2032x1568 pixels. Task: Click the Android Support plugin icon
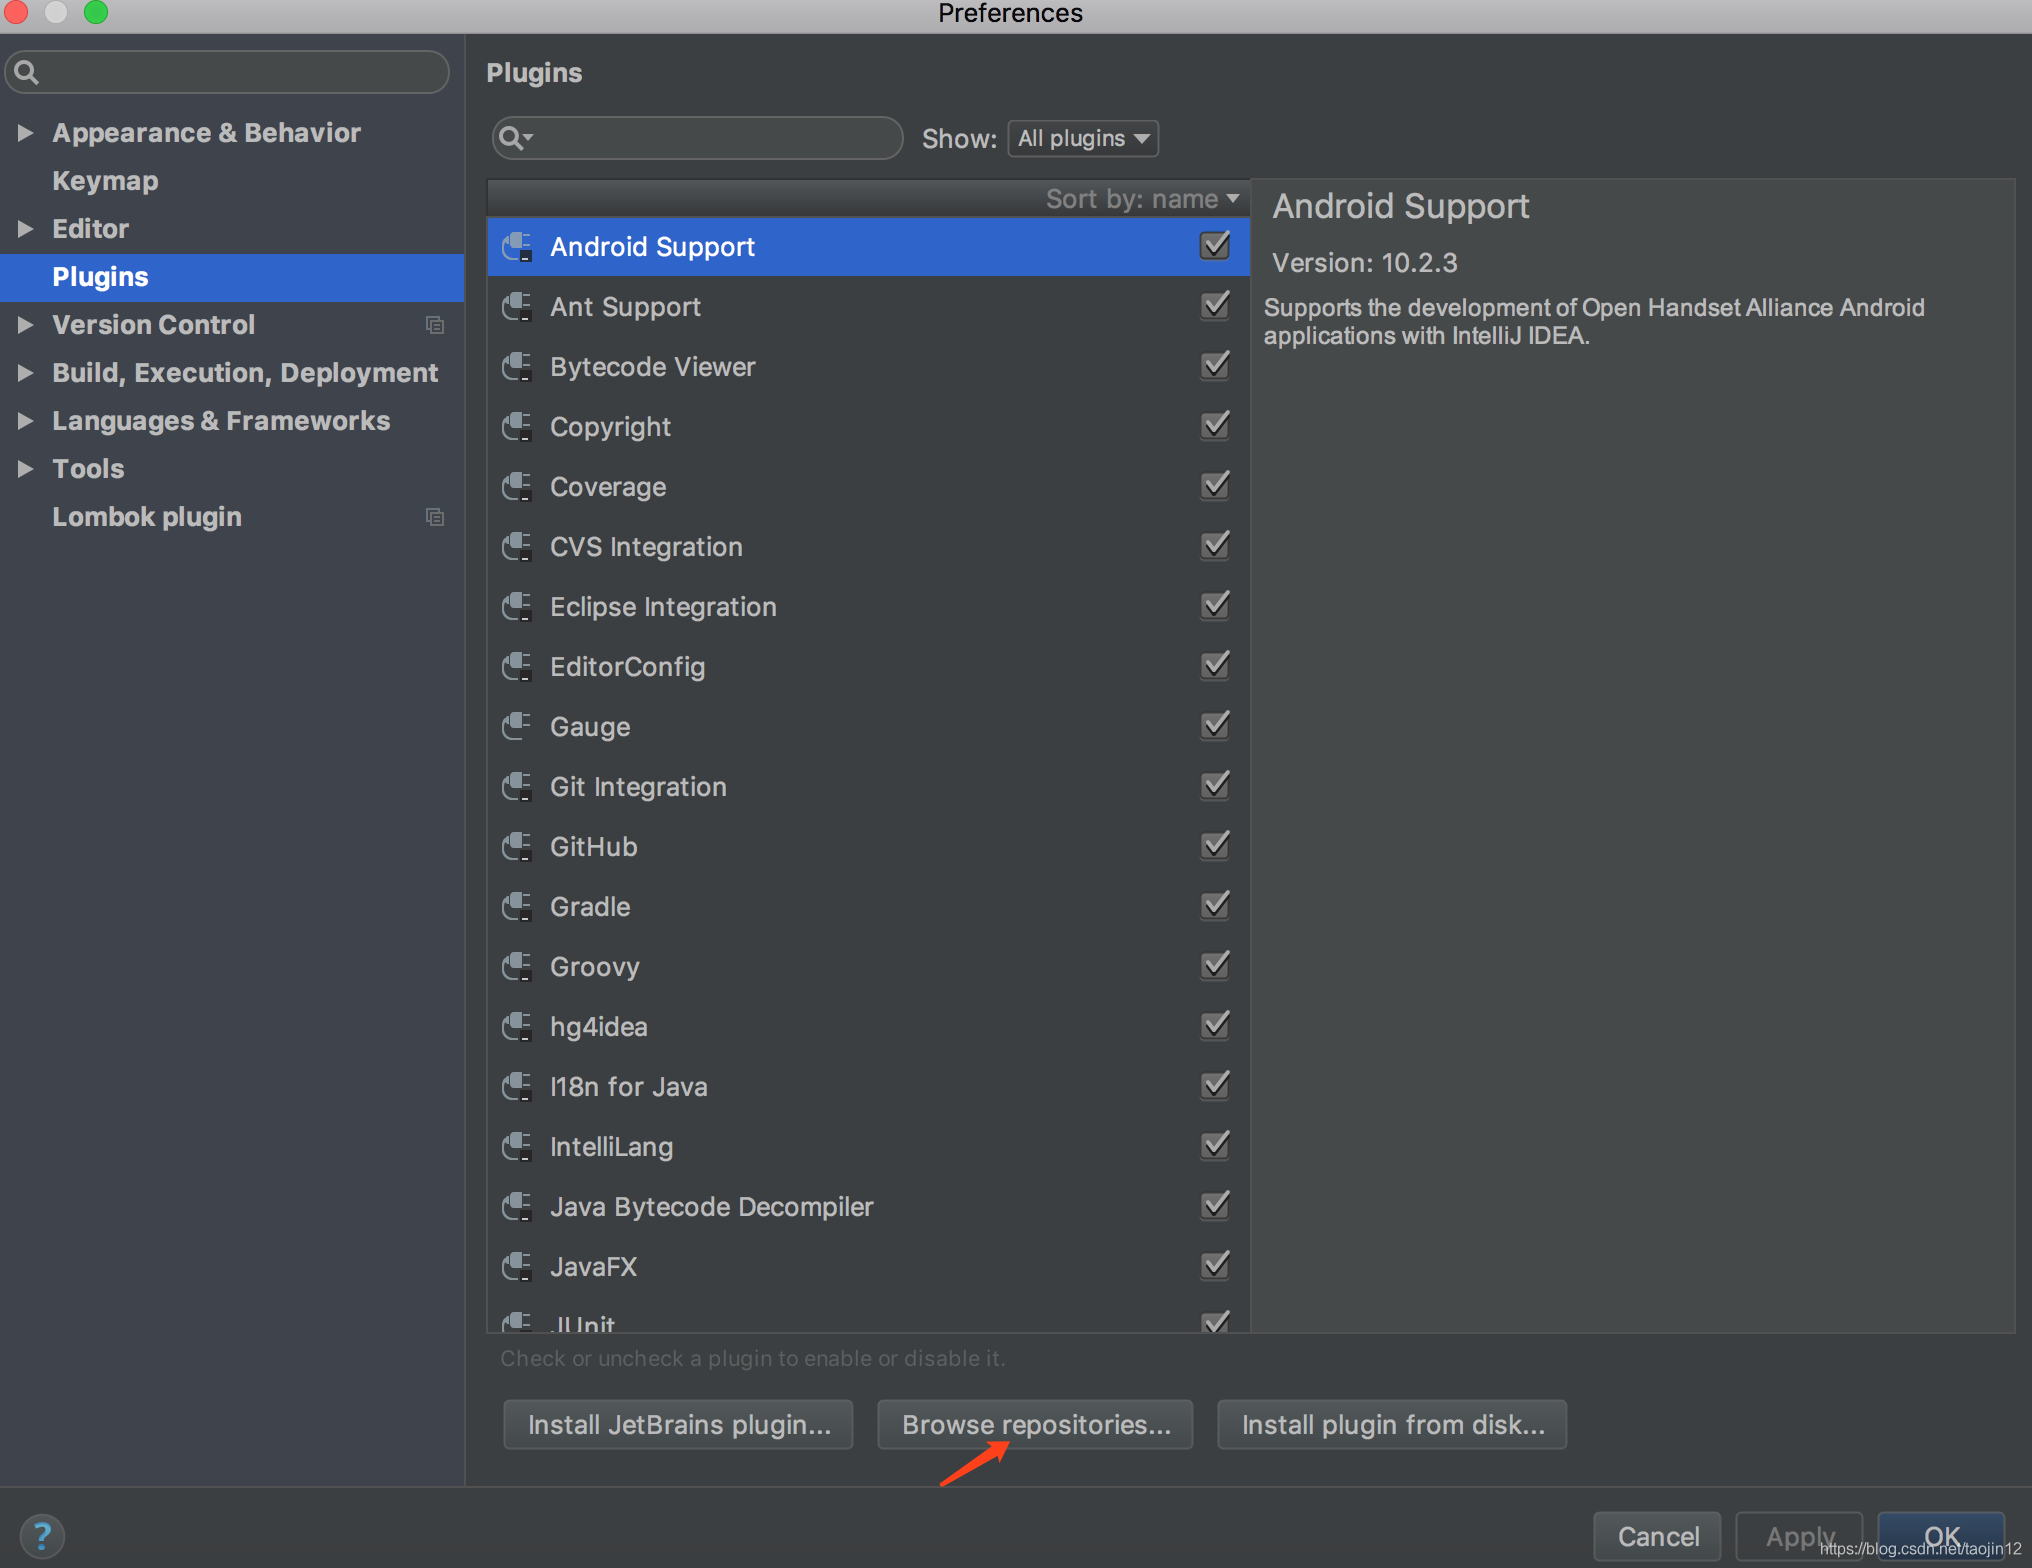coord(520,247)
